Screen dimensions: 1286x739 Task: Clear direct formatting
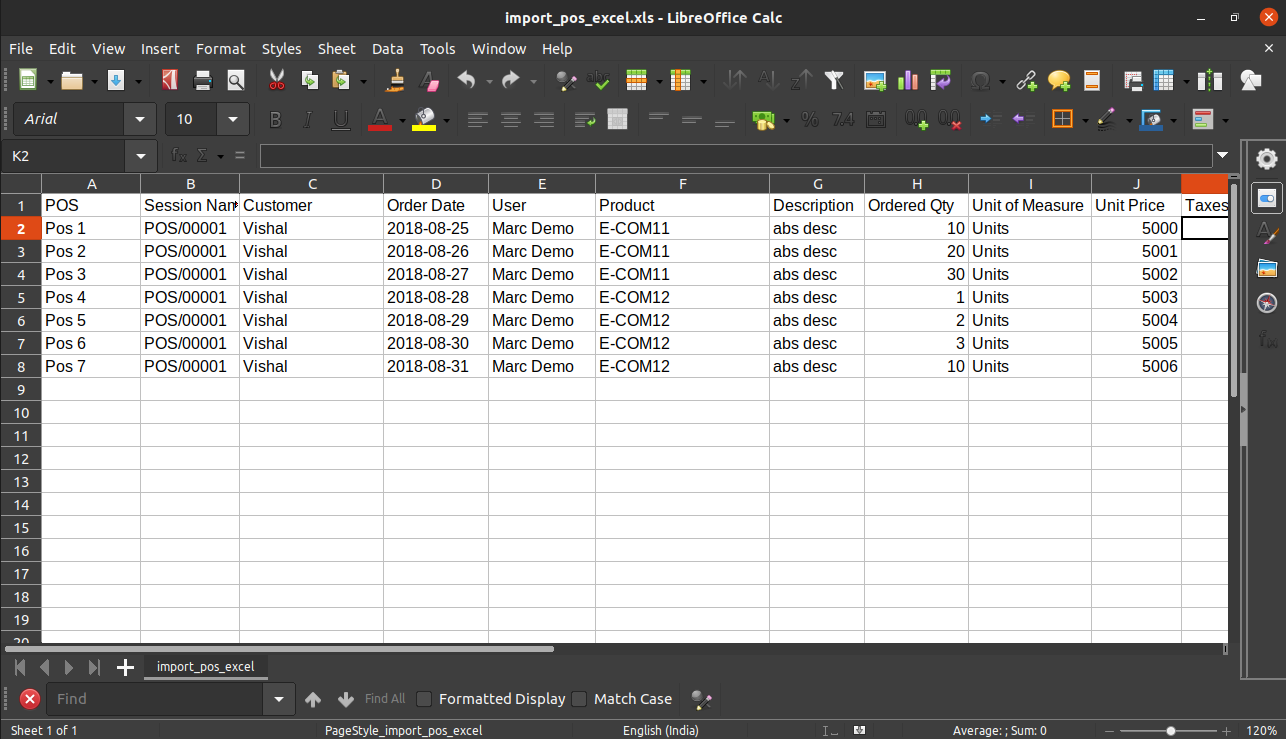tap(429, 81)
